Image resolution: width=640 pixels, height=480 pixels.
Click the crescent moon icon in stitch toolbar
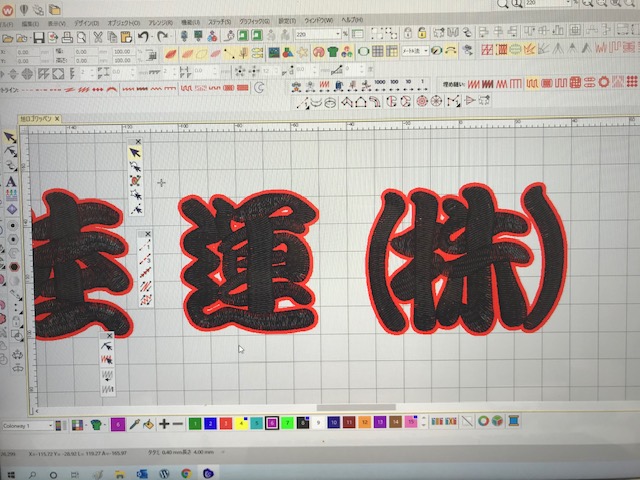coord(259,87)
